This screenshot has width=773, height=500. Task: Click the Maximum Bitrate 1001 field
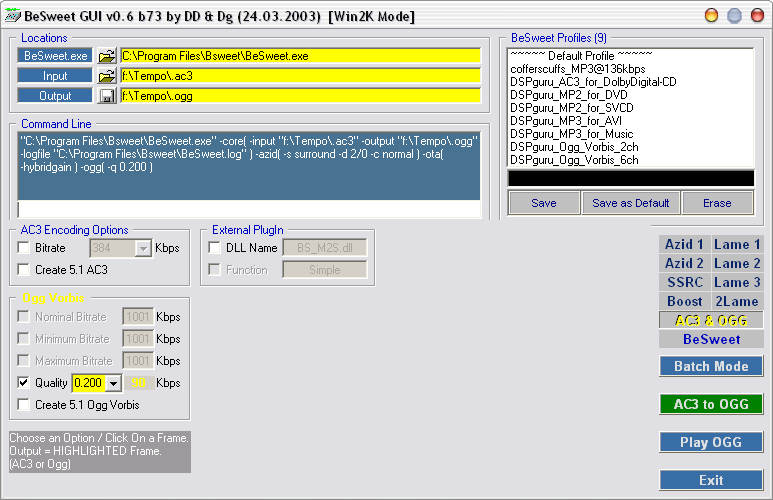tap(138, 361)
